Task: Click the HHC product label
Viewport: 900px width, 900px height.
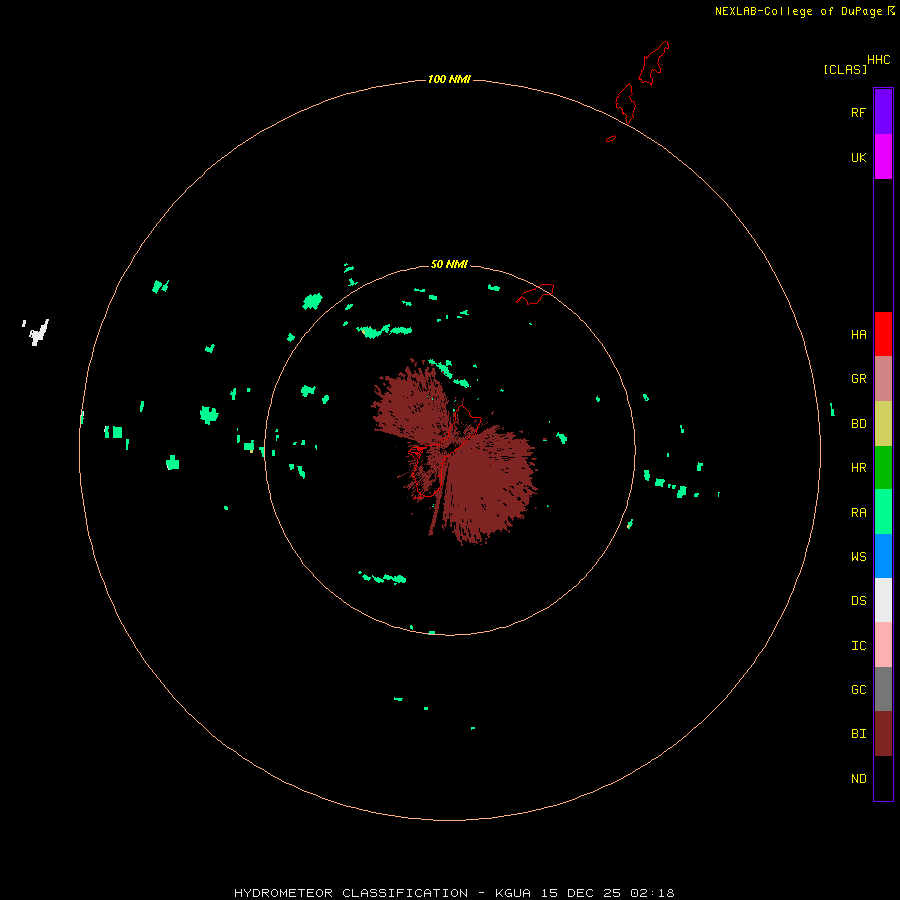Action: 878,59
